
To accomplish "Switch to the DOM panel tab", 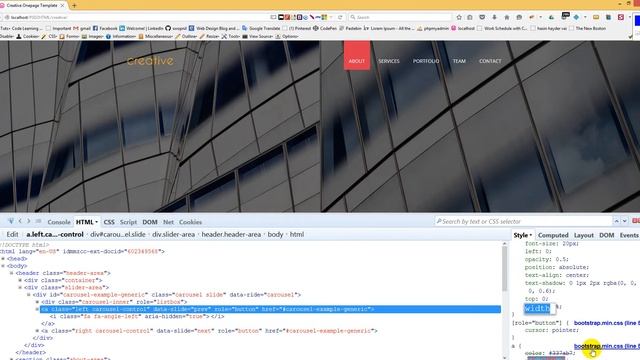I will click(150, 222).
